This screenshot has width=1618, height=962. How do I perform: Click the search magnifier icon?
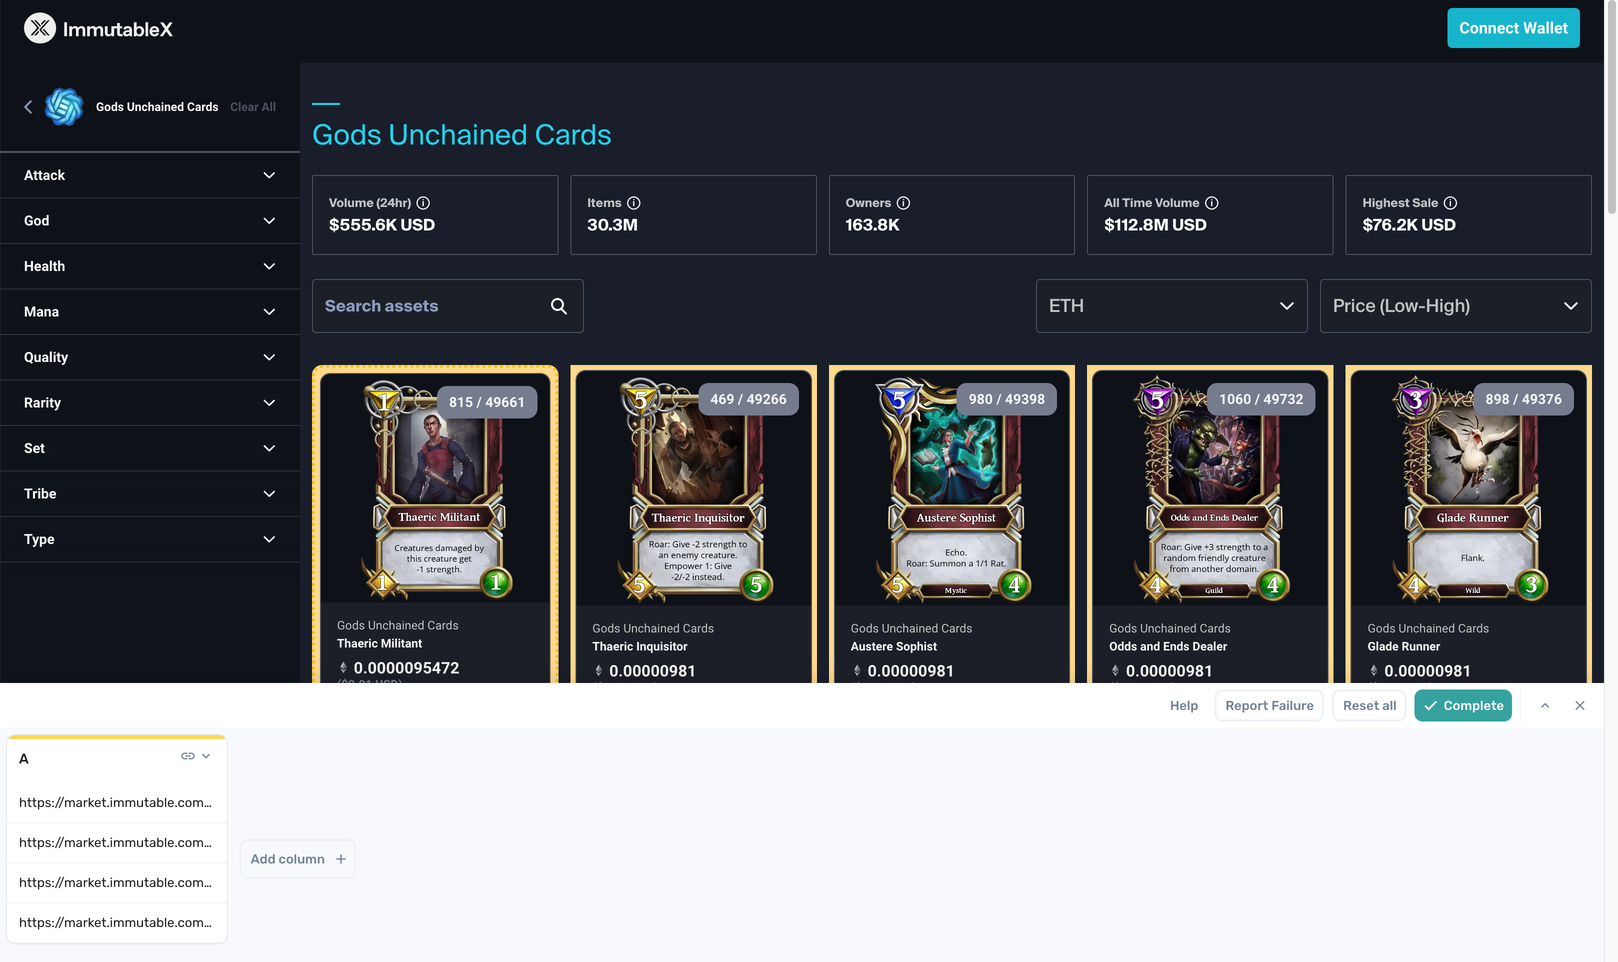(559, 306)
